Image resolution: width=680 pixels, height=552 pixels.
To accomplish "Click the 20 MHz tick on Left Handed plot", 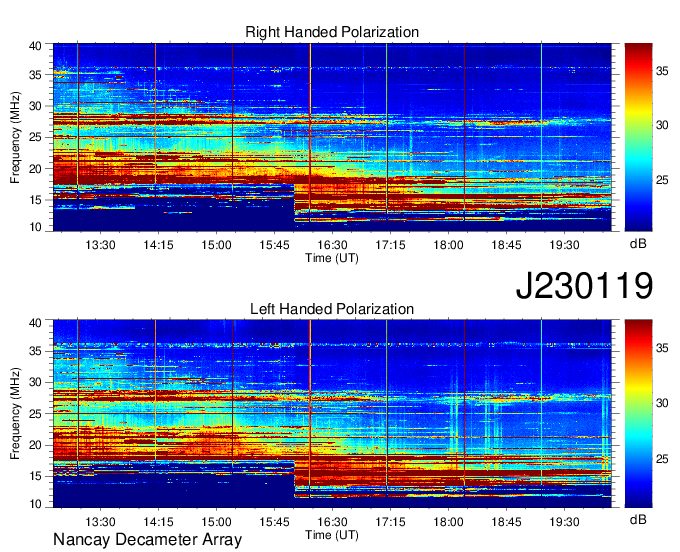I will (x=35, y=445).
